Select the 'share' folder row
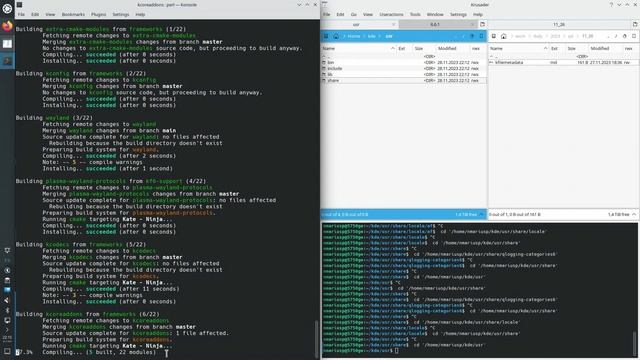The image size is (640, 360). pos(404,80)
